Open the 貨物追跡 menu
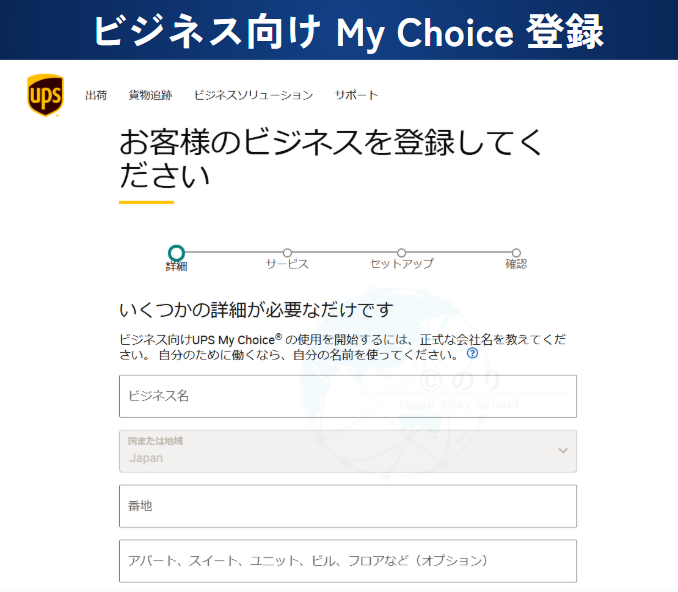Screen dimensions: 678x592 tap(150, 95)
